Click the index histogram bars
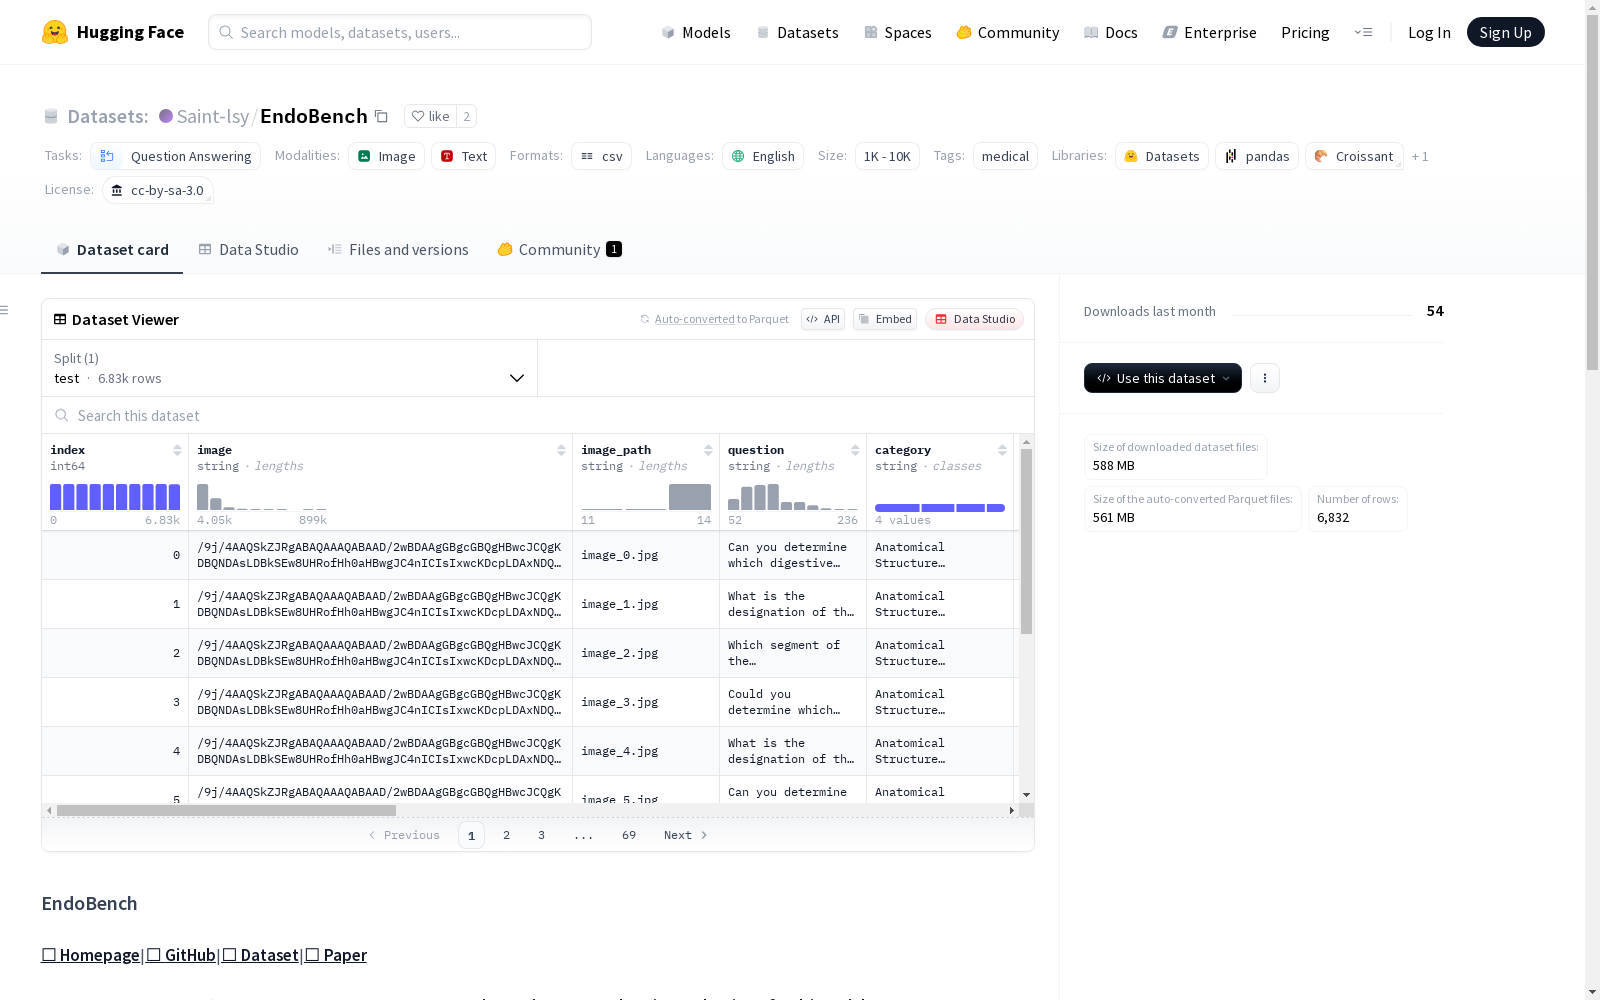The image size is (1600, 1000). click(115, 497)
